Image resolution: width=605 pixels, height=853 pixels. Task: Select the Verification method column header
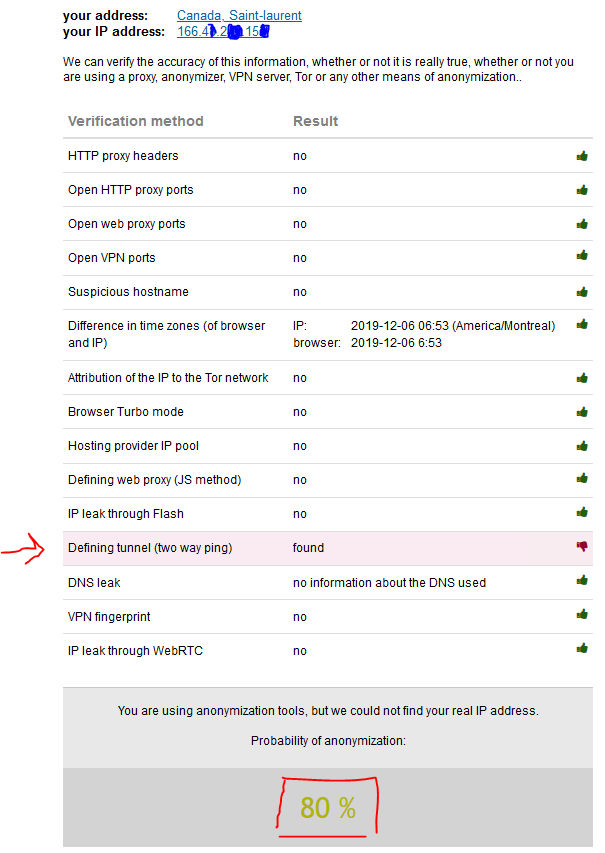coord(135,121)
